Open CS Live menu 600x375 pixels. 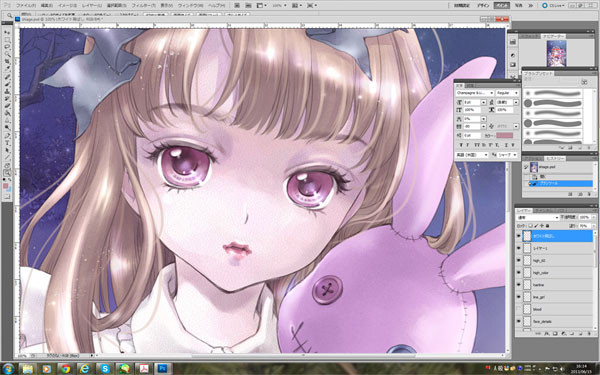click(x=553, y=6)
